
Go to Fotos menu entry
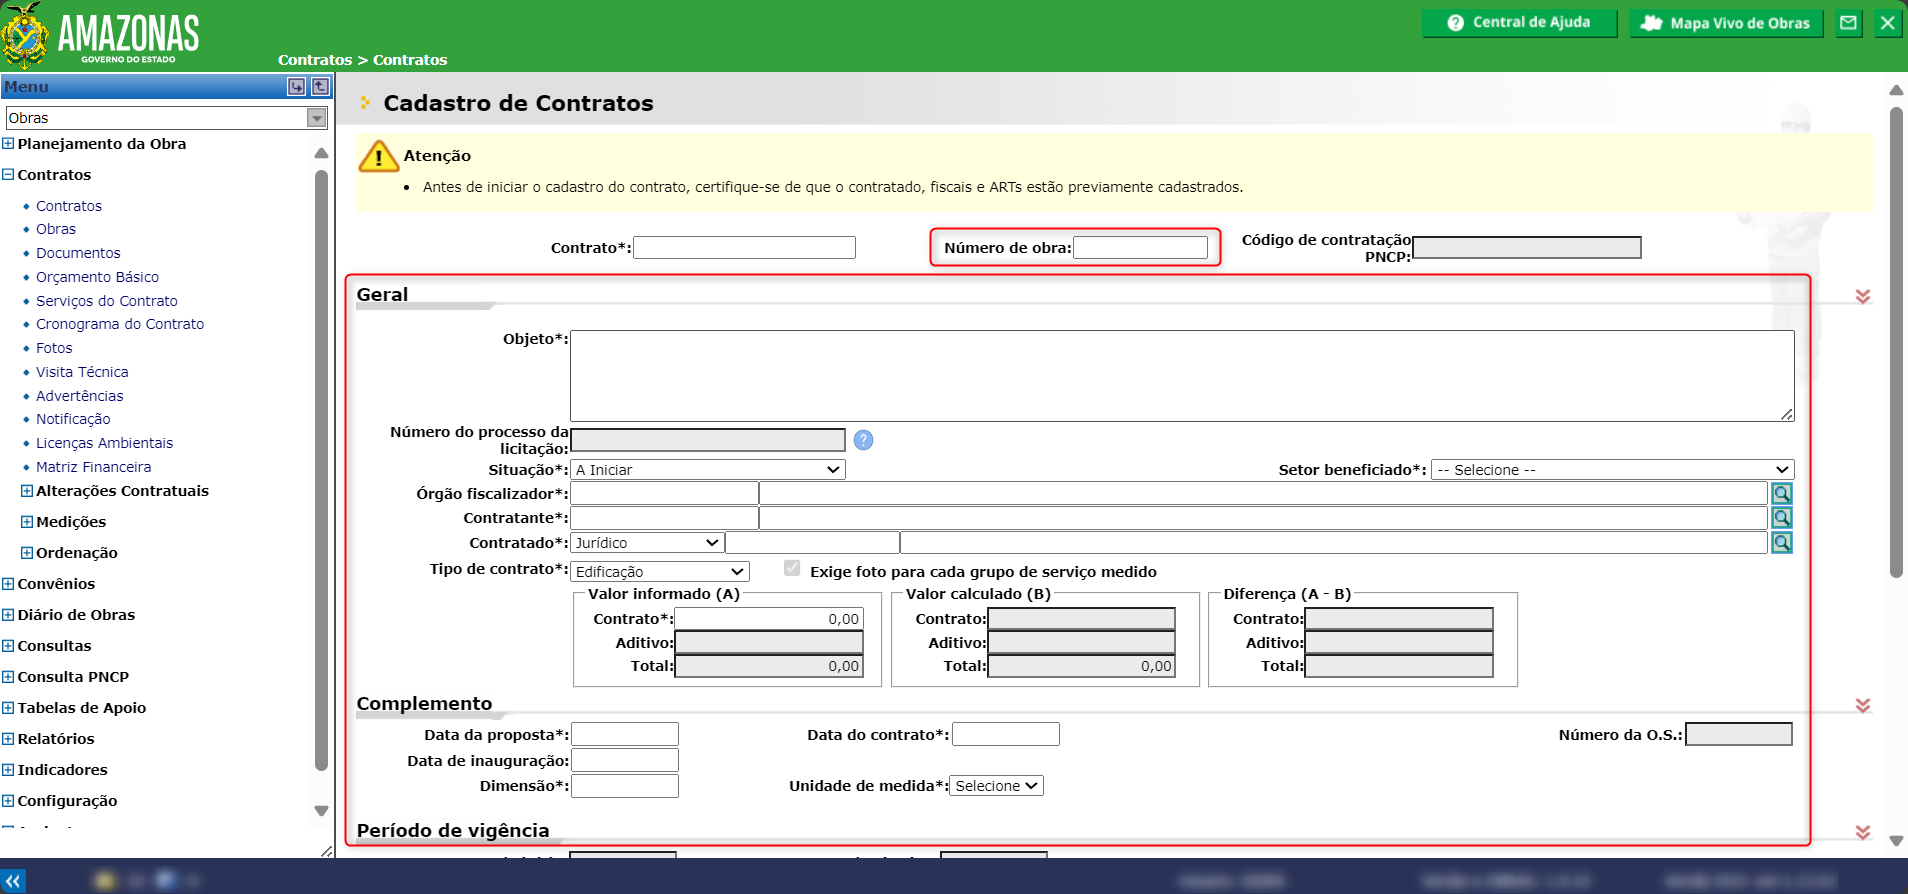click(x=54, y=348)
